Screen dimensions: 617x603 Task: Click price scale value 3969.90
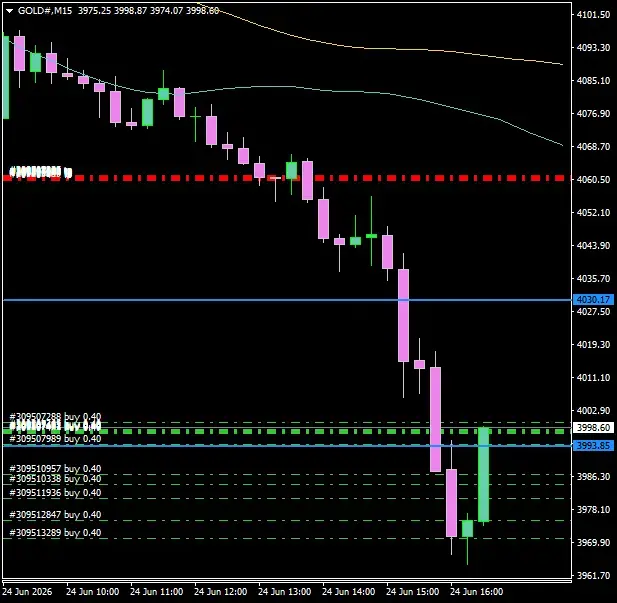pos(593,542)
